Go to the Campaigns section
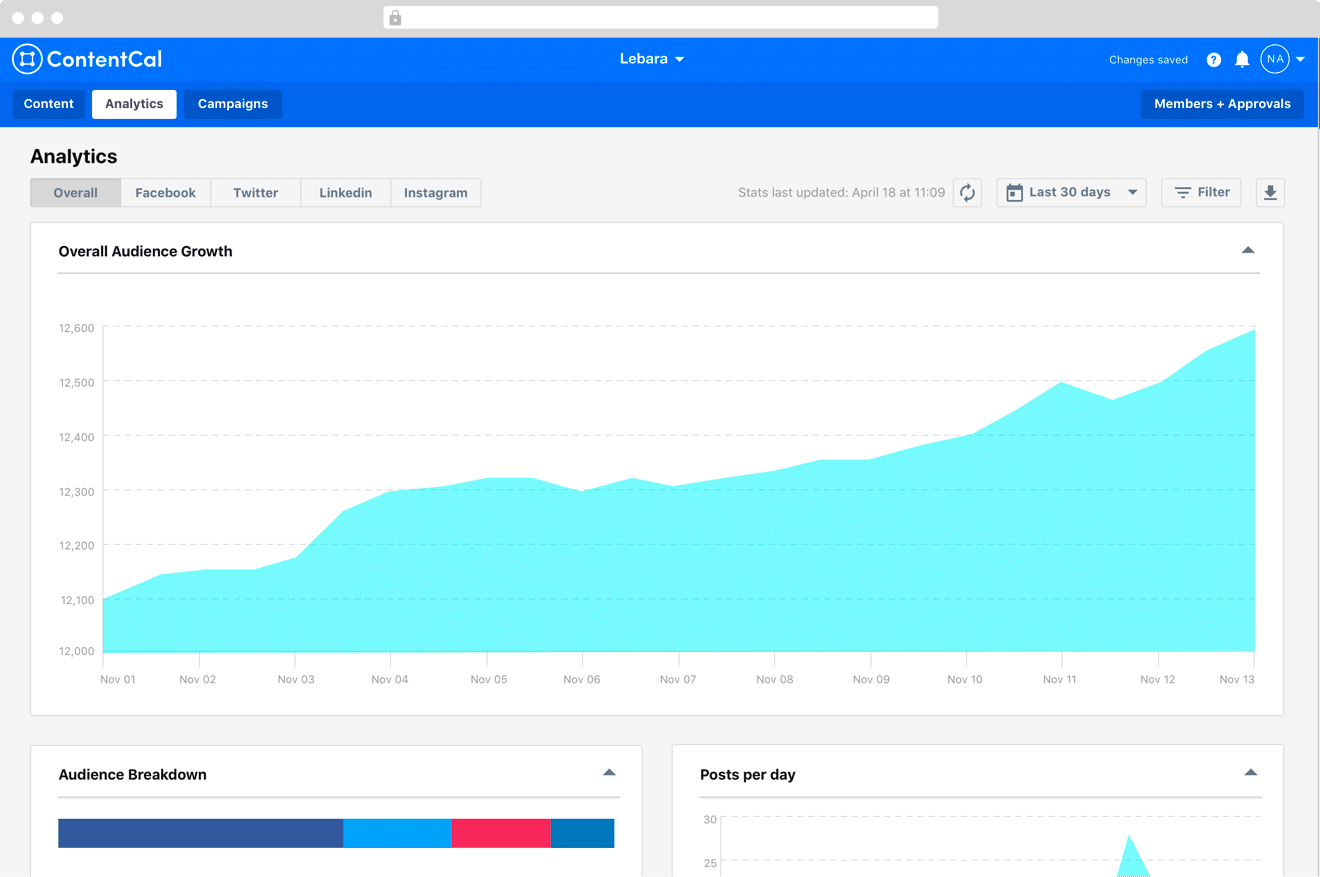This screenshot has width=1320, height=877. click(x=232, y=104)
